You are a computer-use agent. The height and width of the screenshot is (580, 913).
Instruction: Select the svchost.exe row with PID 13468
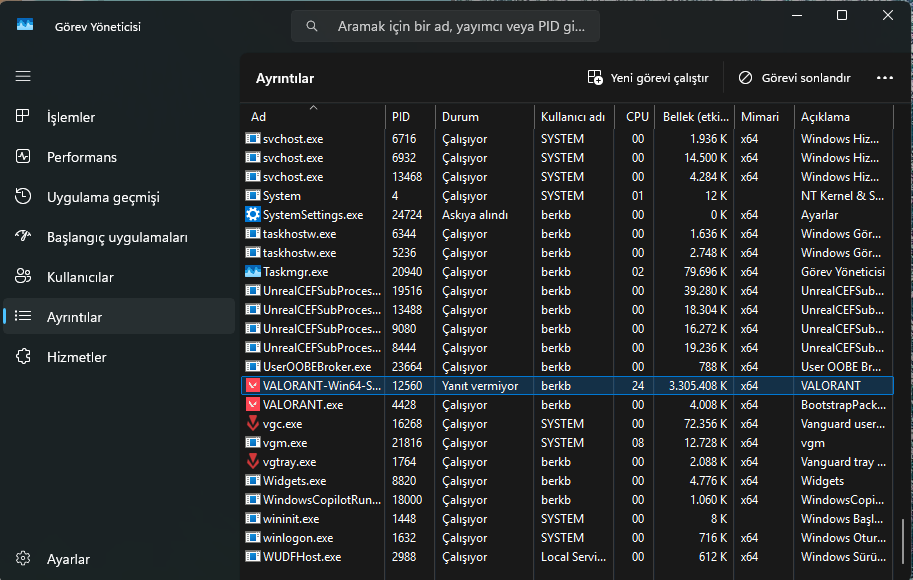(567, 176)
